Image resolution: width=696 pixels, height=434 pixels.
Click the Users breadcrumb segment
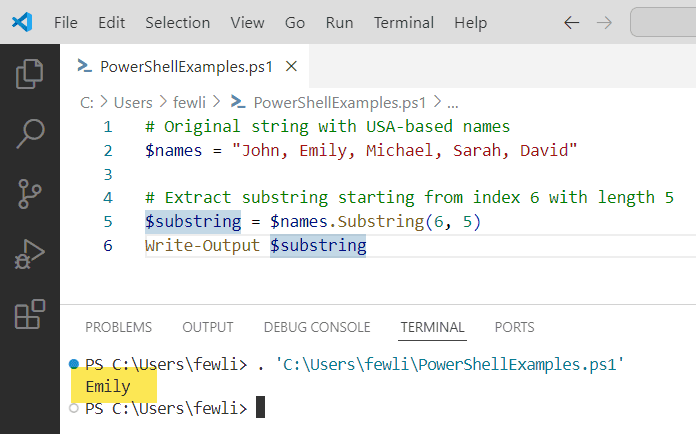pyautogui.click(x=133, y=103)
